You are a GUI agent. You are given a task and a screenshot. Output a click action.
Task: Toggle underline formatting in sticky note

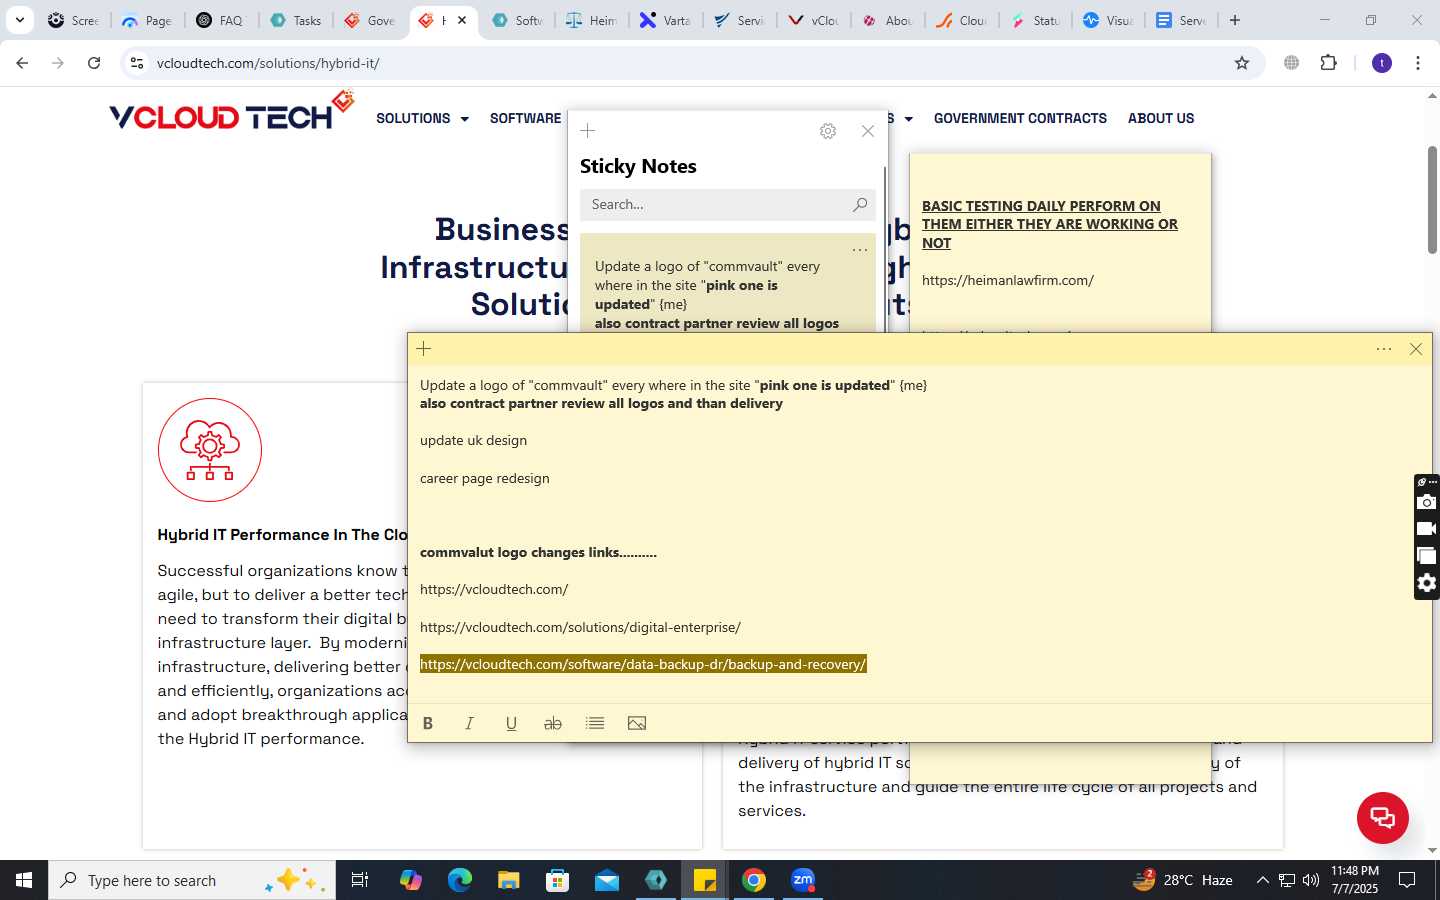click(511, 723)
